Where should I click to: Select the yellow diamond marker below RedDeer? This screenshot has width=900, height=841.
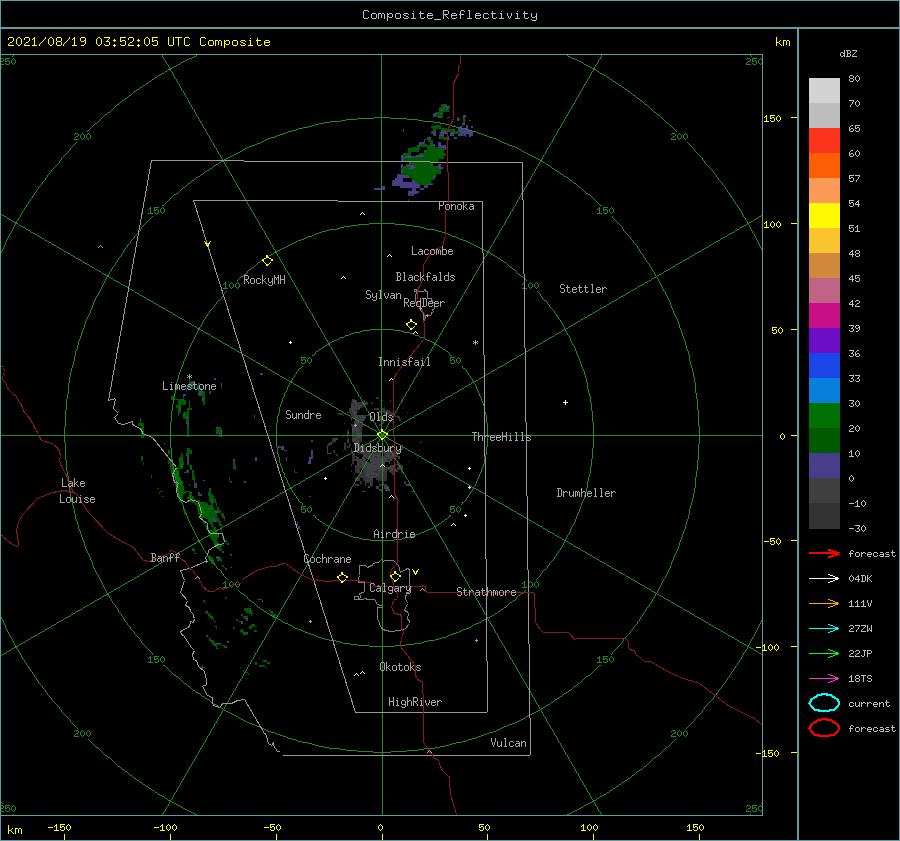pyautogui.click(x=411, y=325)
